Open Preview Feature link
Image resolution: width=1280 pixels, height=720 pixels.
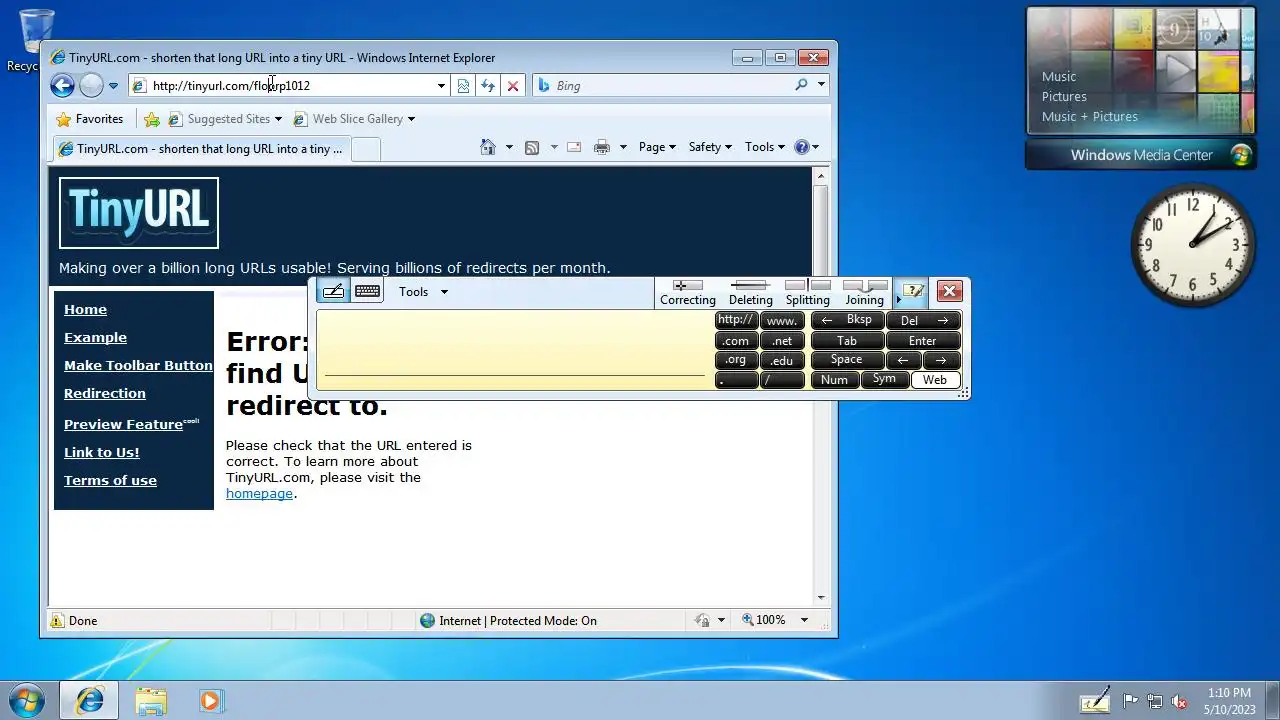tap(123, 425)
